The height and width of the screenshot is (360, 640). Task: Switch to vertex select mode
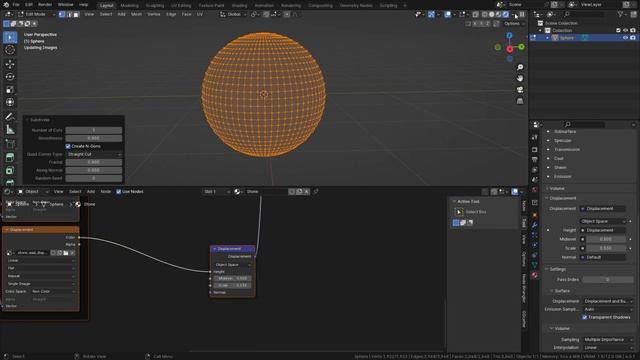point(62,14)
